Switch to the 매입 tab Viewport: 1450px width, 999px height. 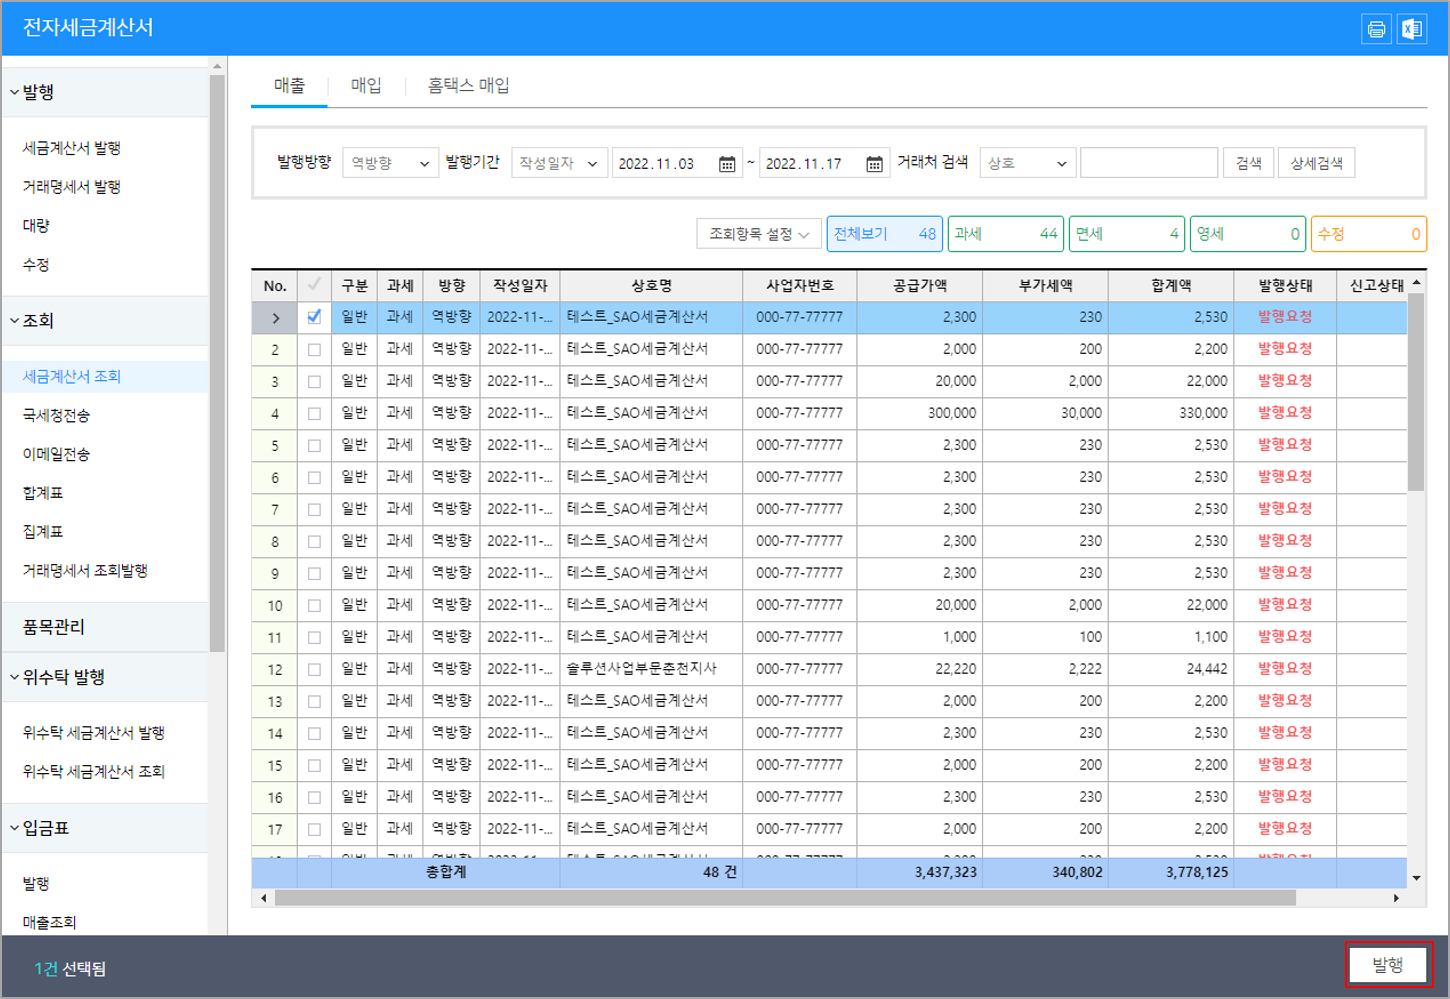(366, 86)
